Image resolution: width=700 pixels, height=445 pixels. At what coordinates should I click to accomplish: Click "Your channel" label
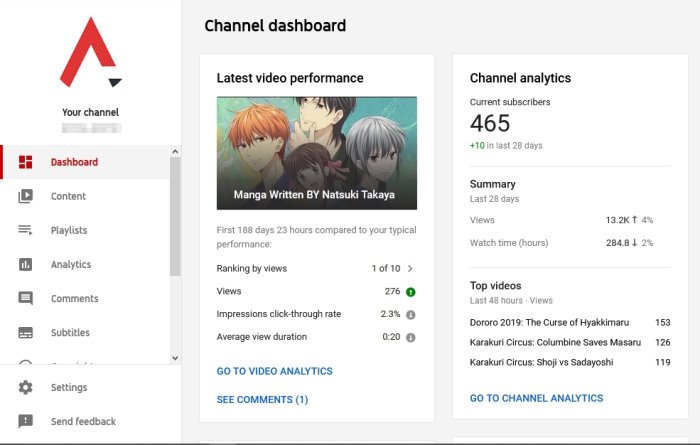click(x=91, y=112)
